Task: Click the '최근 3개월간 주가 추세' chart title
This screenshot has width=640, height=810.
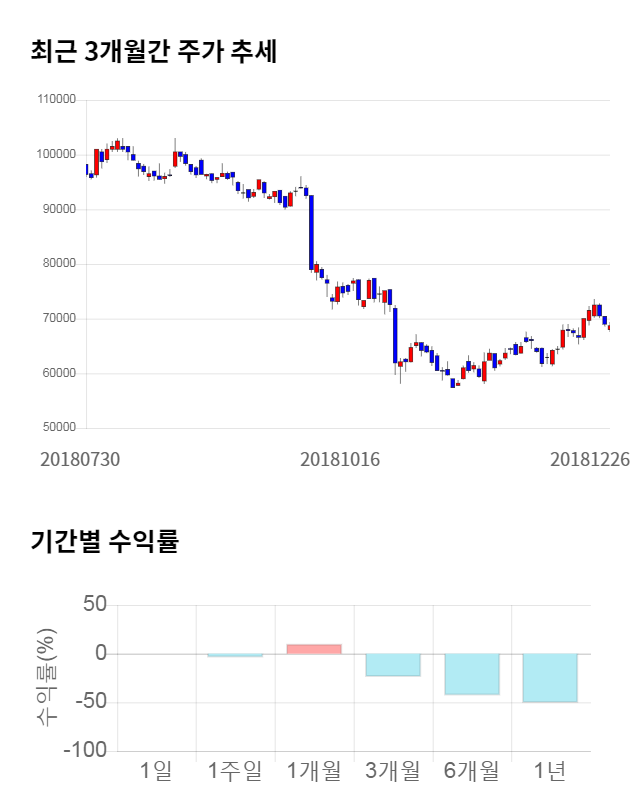Action: [153, 52]
